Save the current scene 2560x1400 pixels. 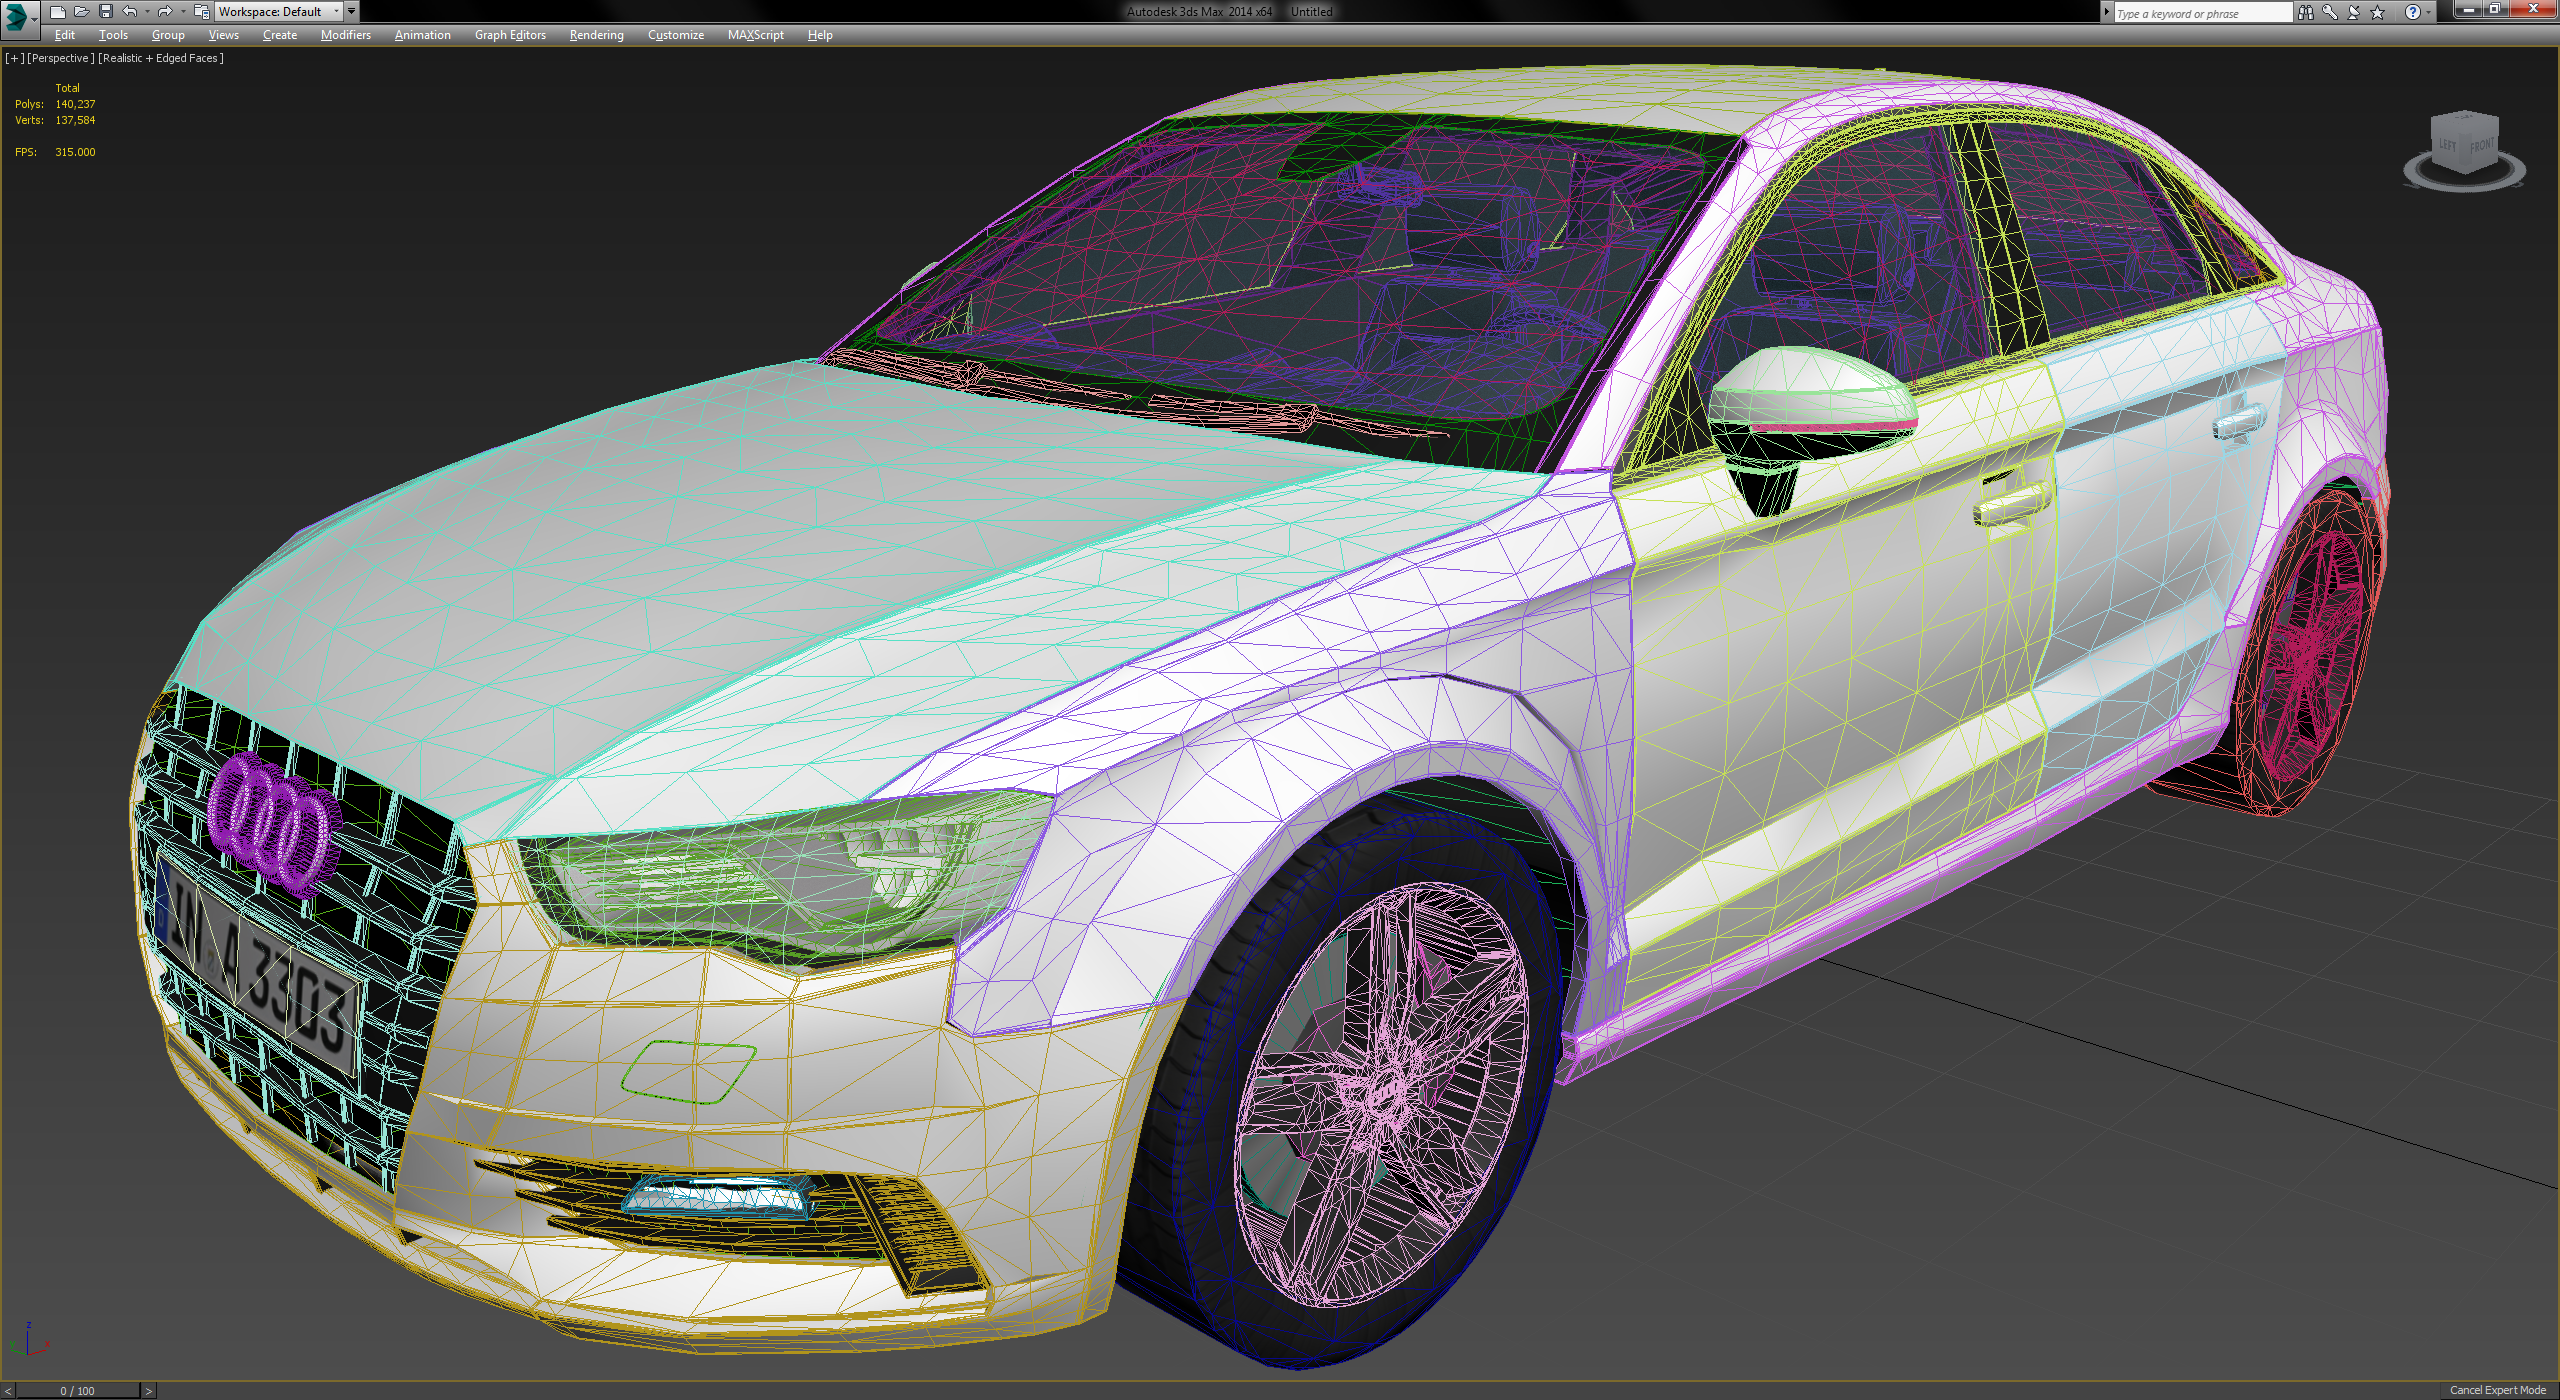106,12
